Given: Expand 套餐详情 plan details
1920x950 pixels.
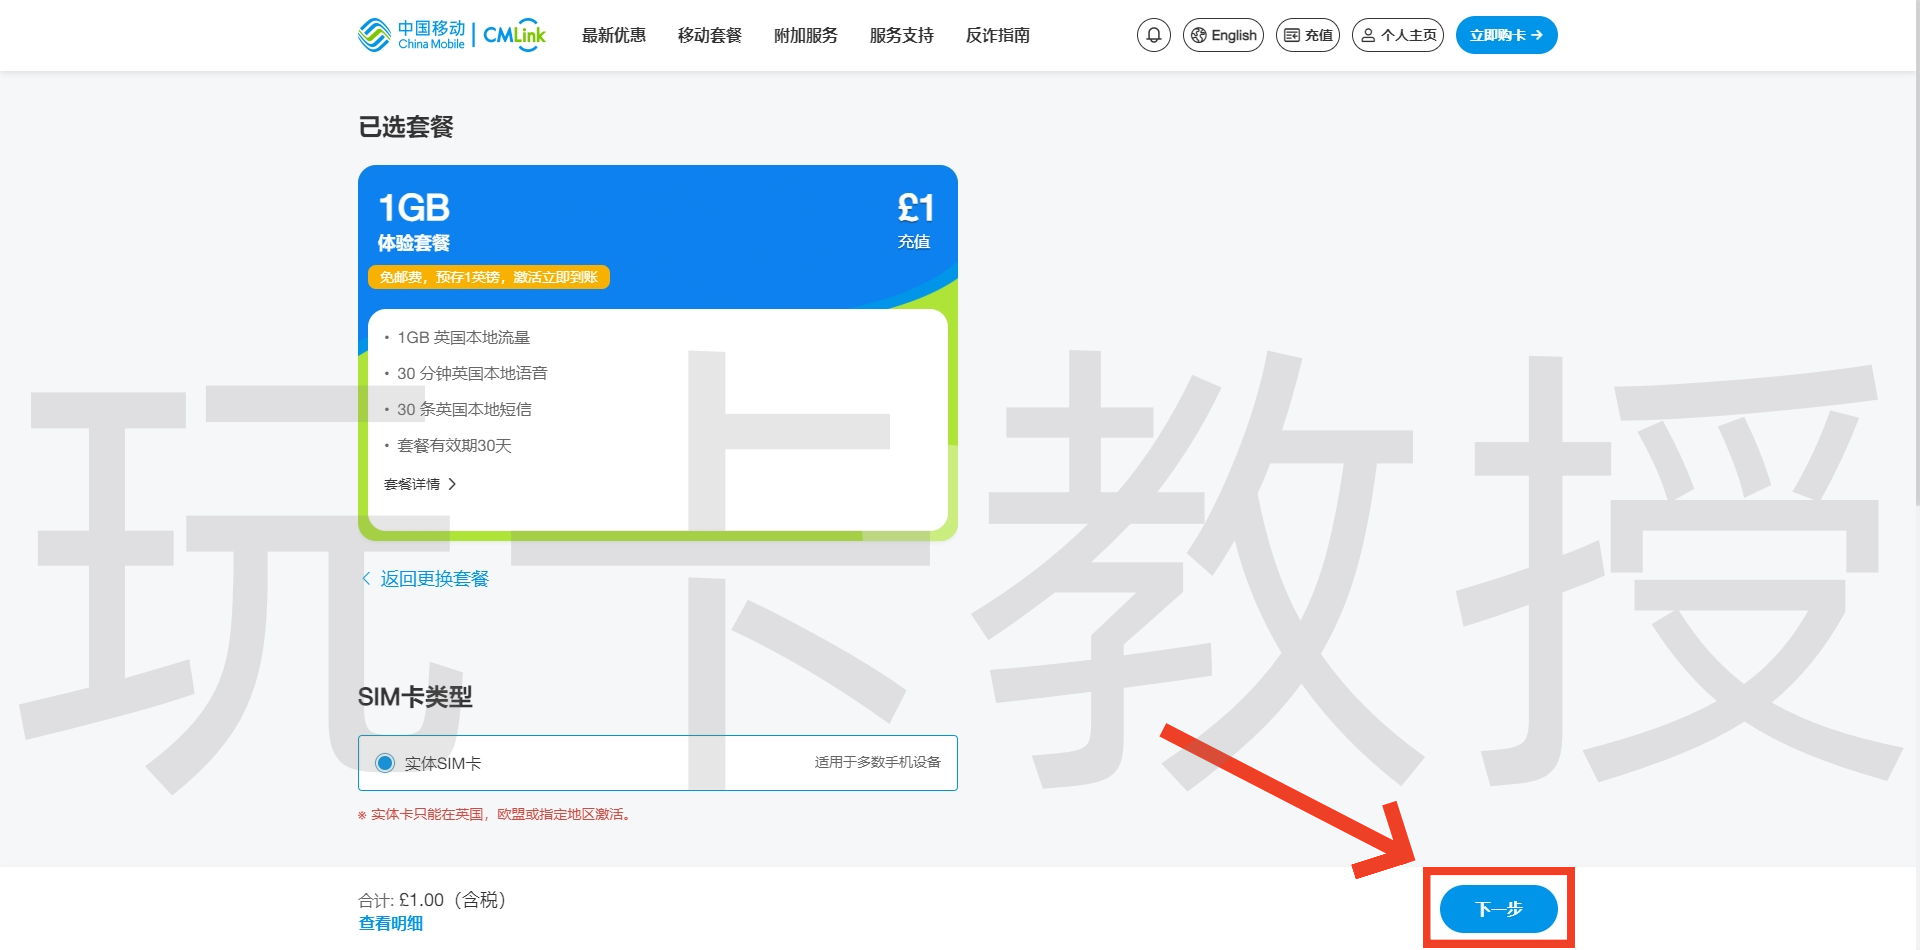Looking at the screenshot, I should (x=420, y=484).
